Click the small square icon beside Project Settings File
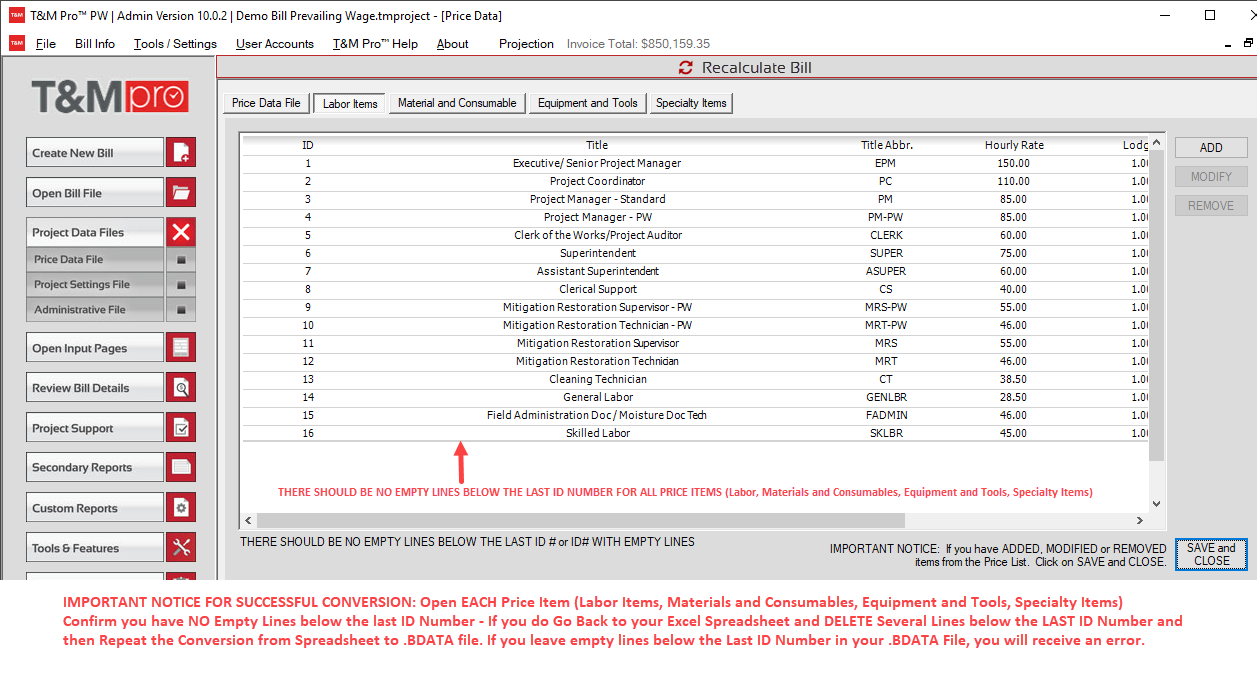The width and height of the screenshot is (1257, 686). (181, 285)
